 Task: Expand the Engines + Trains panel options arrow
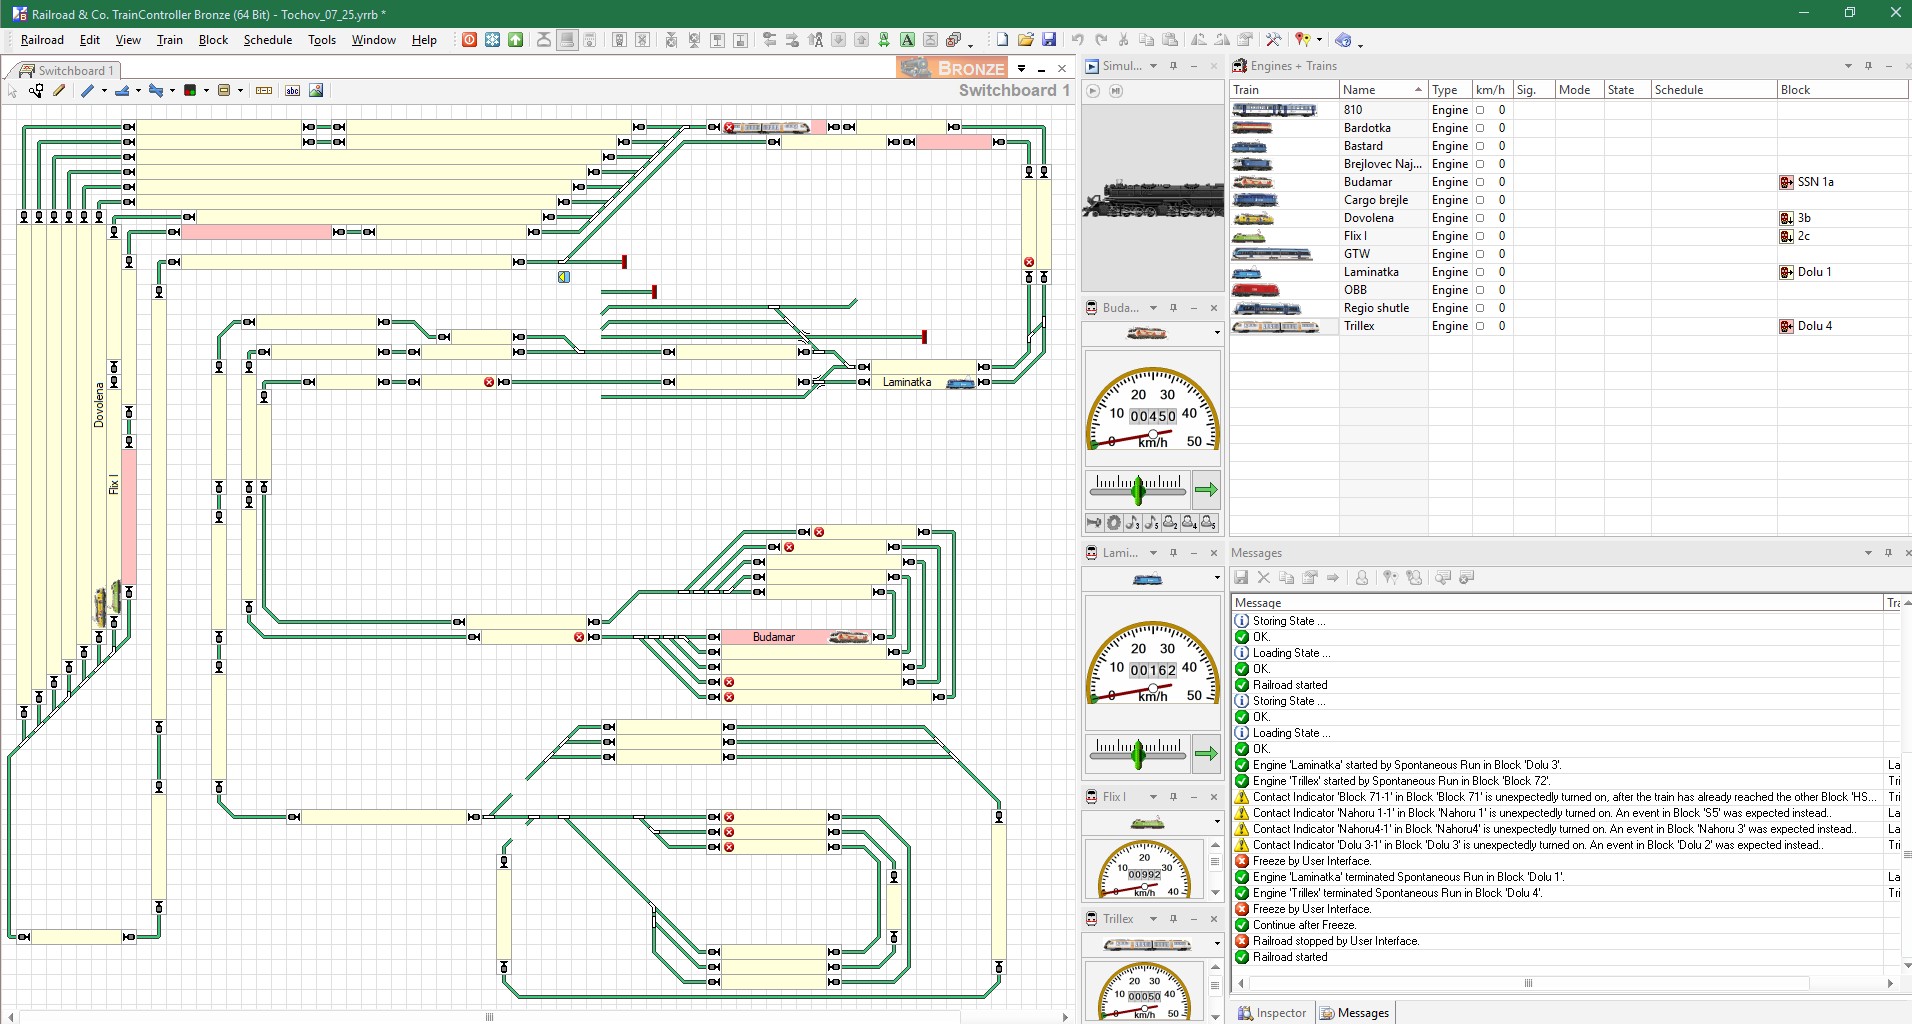tap(1847, 66)
